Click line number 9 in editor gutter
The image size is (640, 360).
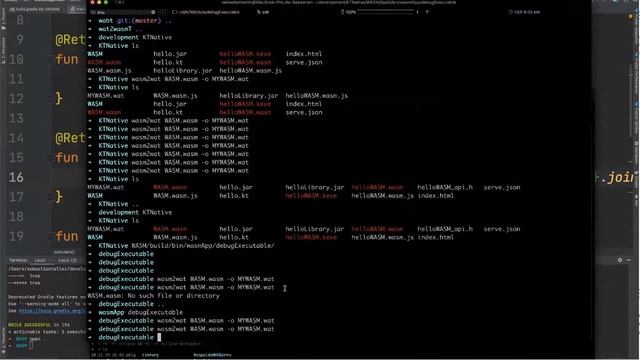pyautogui.click(x=20, y=40)
